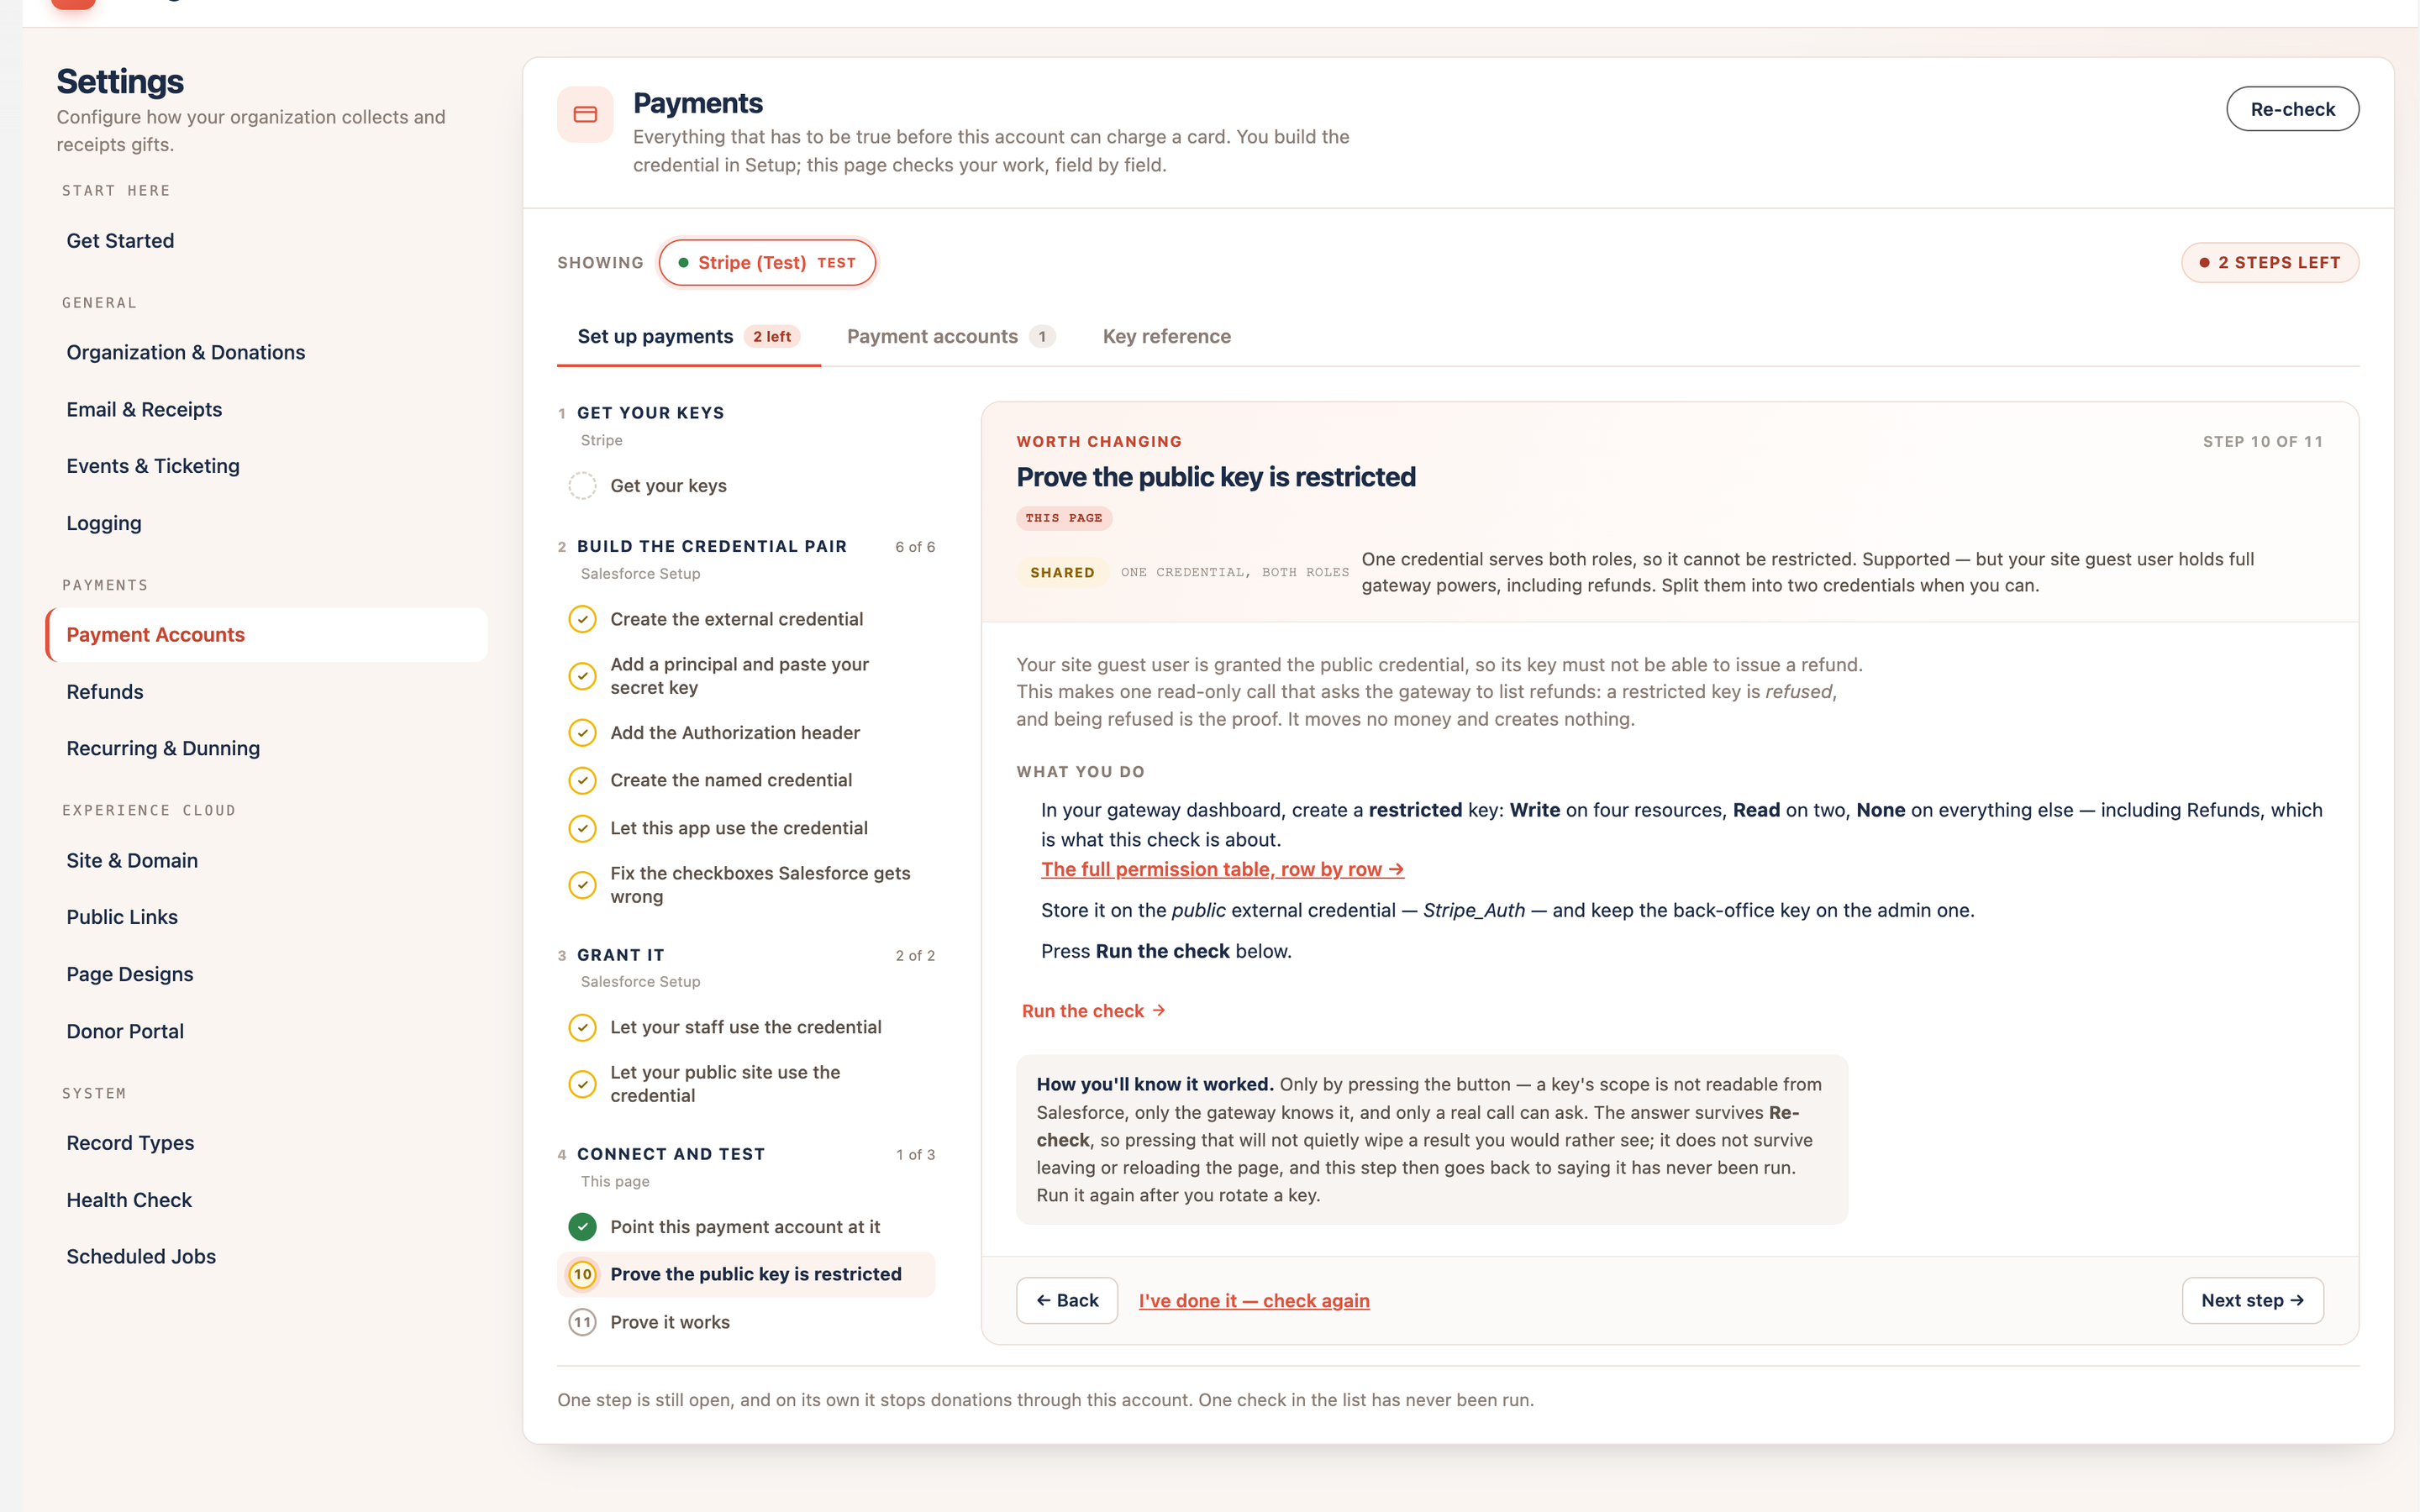2420x1512 pixels.
Task: Open the Donor Portal settings
Action: pyautogui.click(x=266, y=1031)
